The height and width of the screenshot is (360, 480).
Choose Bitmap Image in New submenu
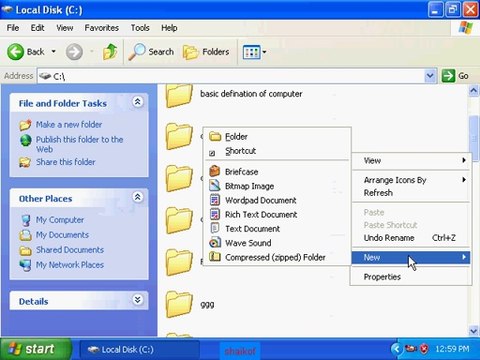277,186
